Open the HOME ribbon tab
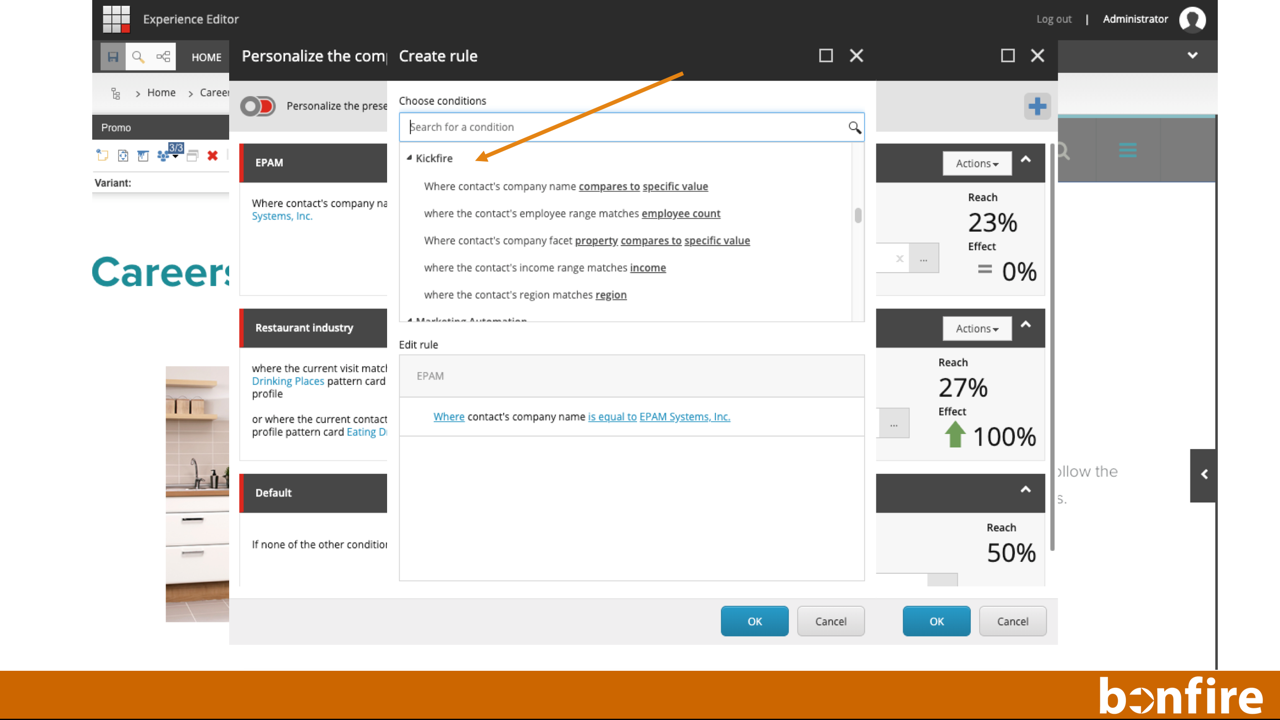This screenshot has width=1280, height=720. point(206,57)
